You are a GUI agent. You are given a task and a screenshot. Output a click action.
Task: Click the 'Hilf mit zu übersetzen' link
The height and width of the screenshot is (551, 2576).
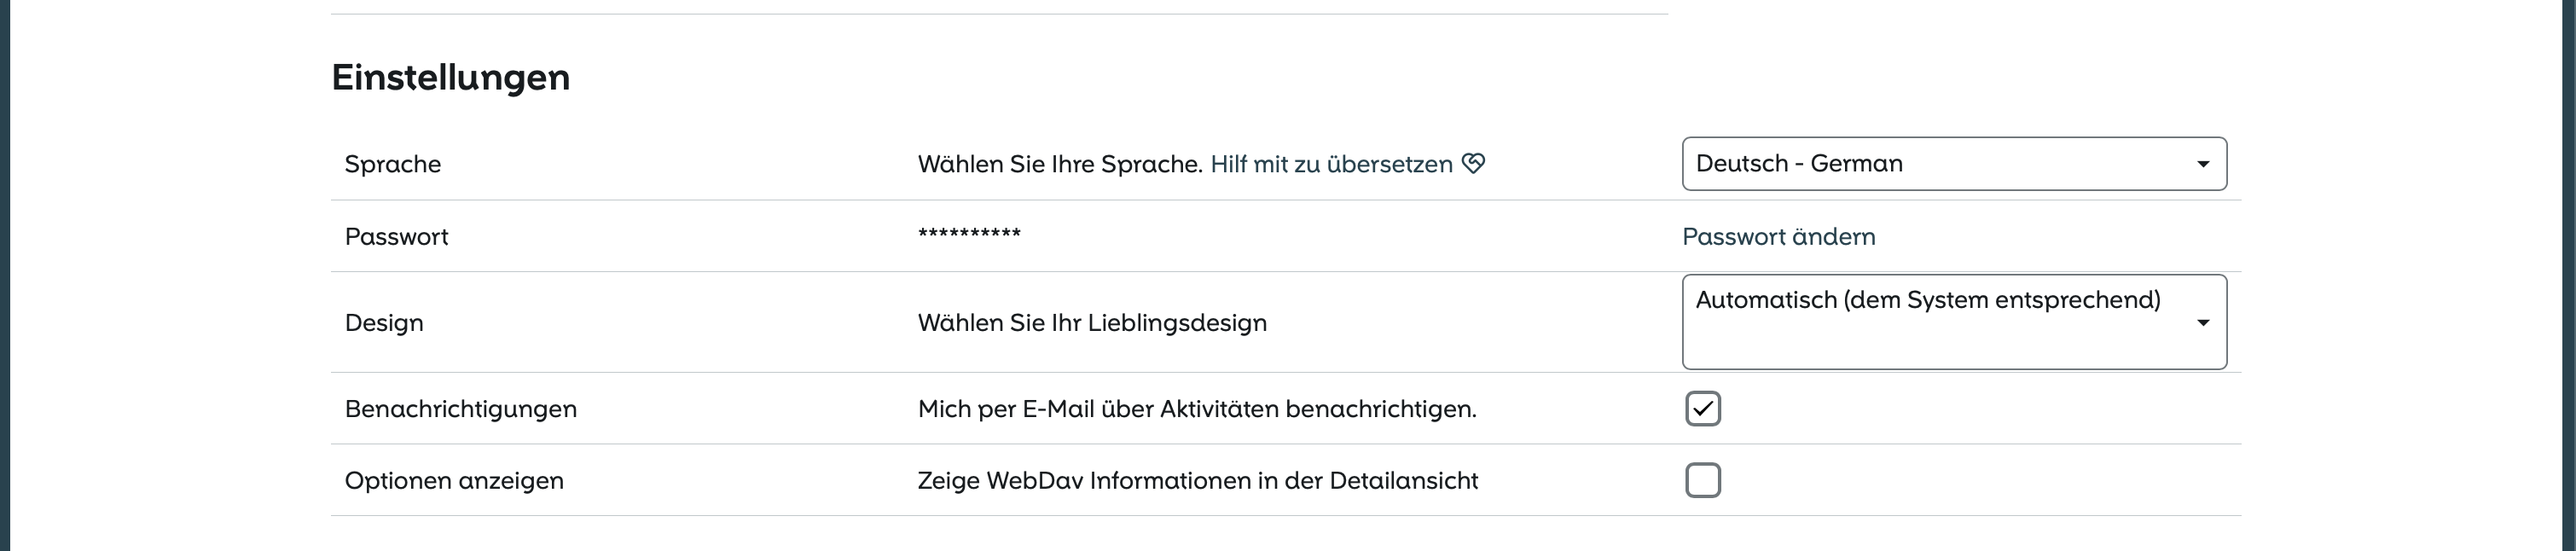[x=1330, y=164]
